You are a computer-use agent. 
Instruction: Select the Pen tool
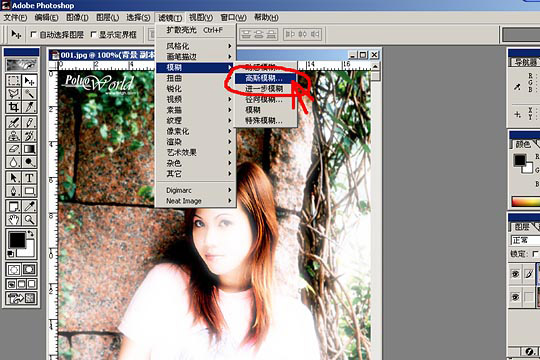14,191
